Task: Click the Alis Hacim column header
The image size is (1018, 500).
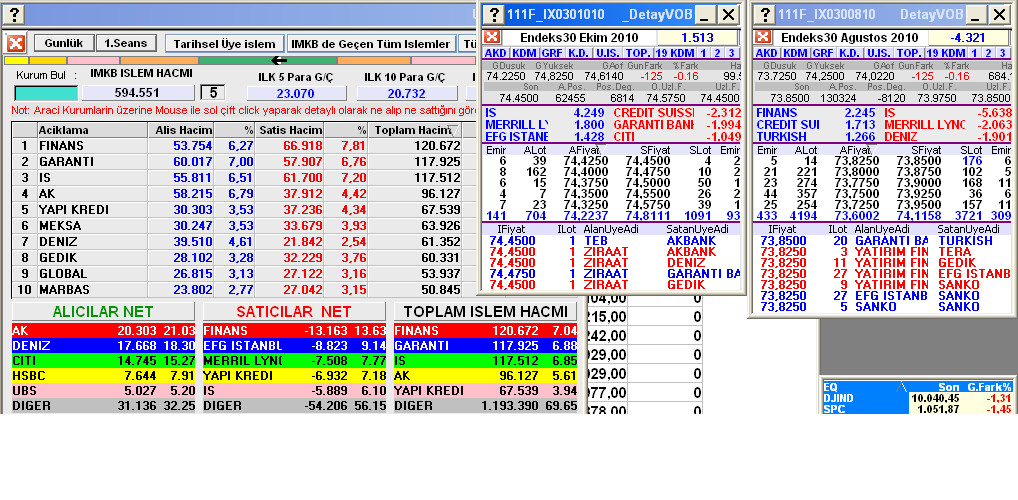Action: click(181, 131)
